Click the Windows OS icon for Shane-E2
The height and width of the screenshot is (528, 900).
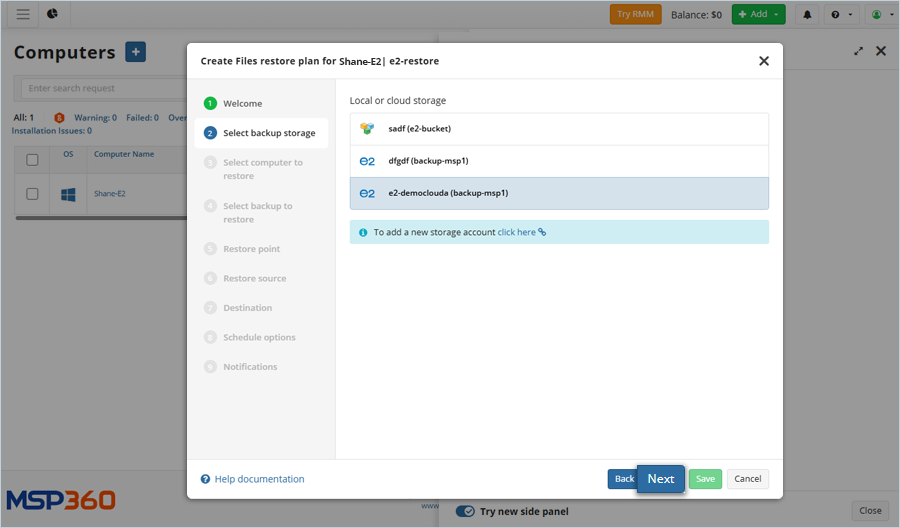68,194
